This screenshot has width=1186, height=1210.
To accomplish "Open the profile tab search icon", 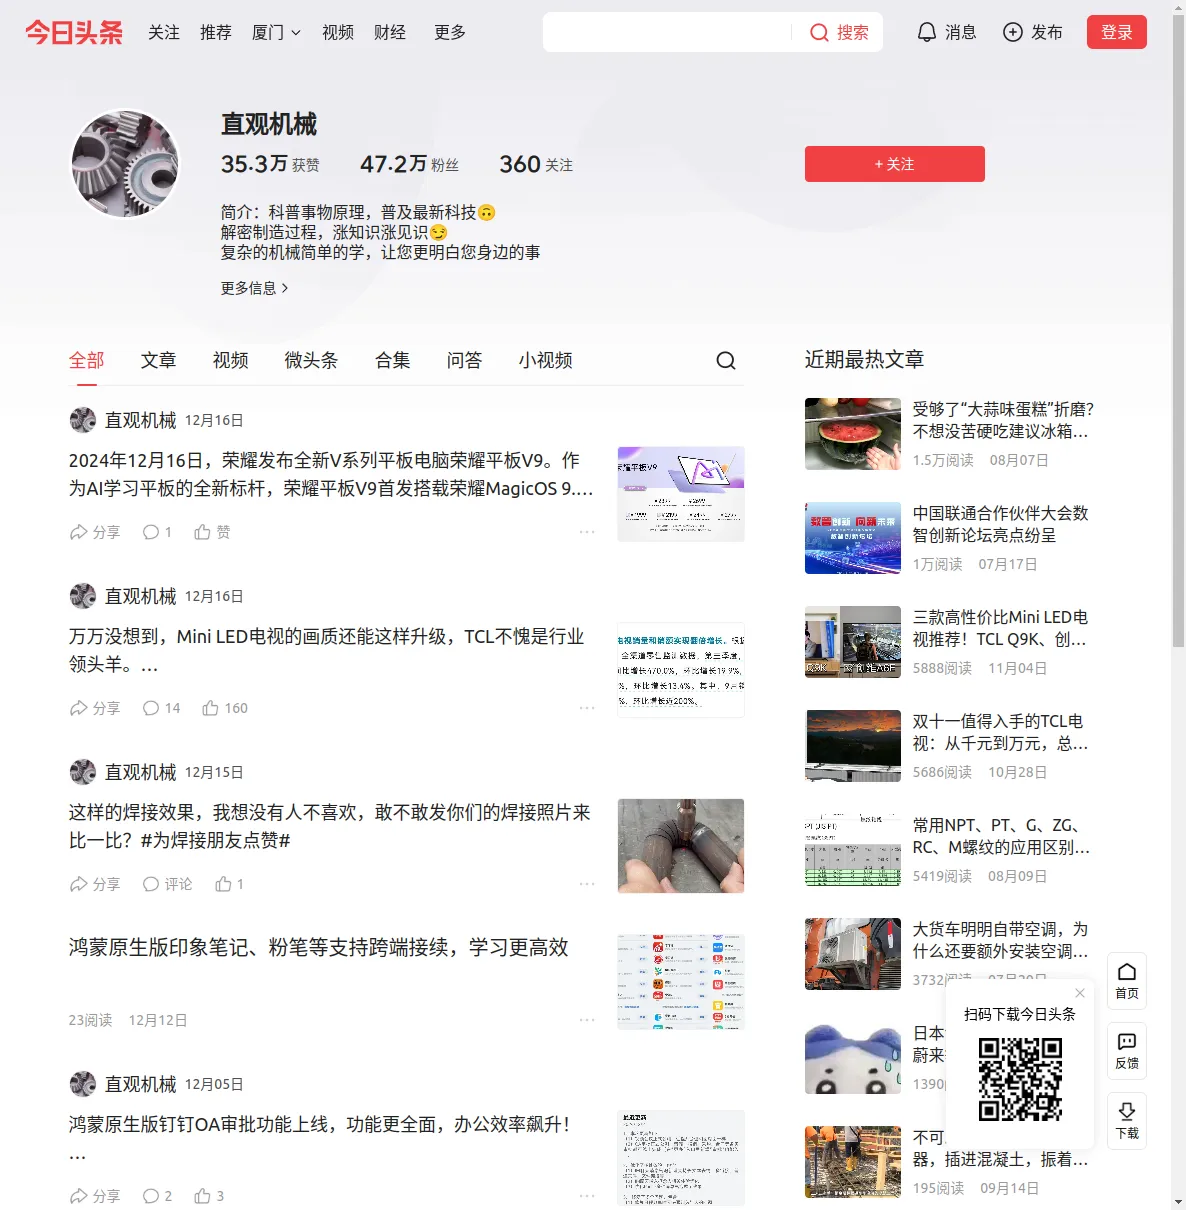I will [x=726, y=360].
